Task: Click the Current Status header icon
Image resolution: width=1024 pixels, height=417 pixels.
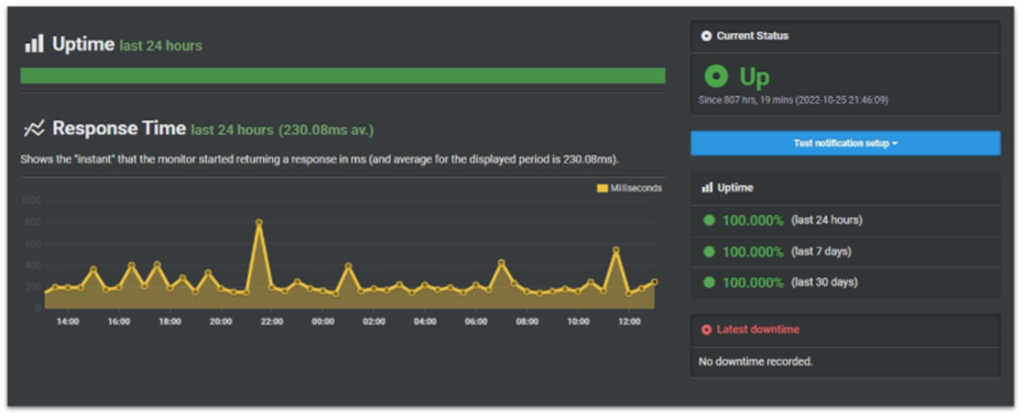Action: pyautogui.click(x=707, y=36)
